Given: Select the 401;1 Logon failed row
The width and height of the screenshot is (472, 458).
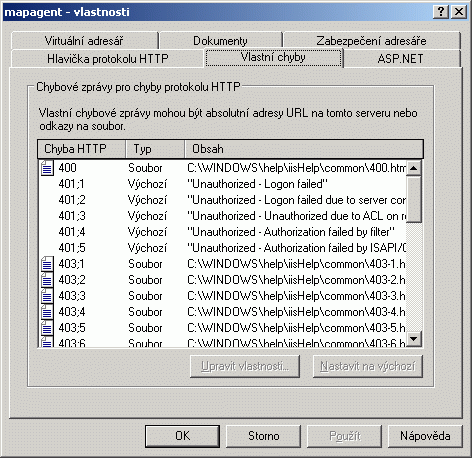Looking at the screenshot, I should (222, 184).
